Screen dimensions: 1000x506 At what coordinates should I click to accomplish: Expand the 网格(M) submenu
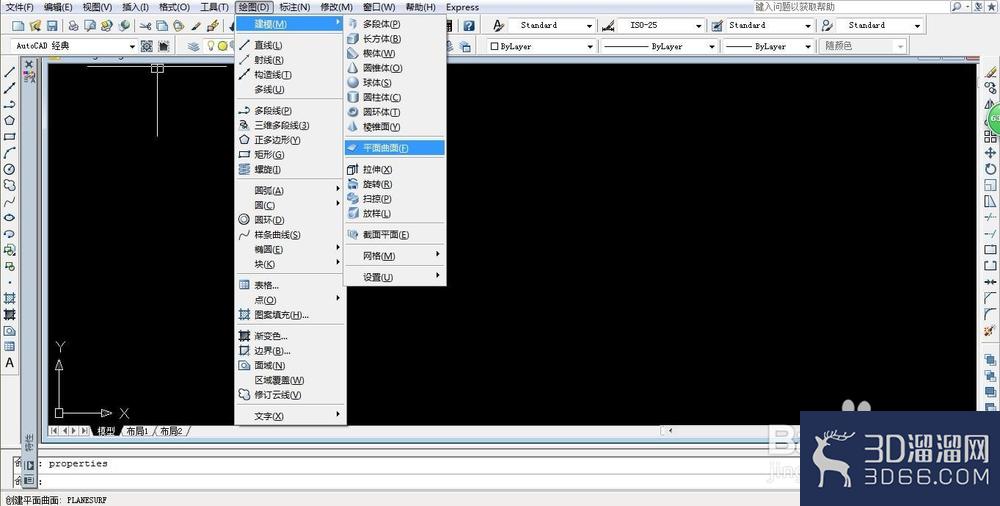[394, 256]
